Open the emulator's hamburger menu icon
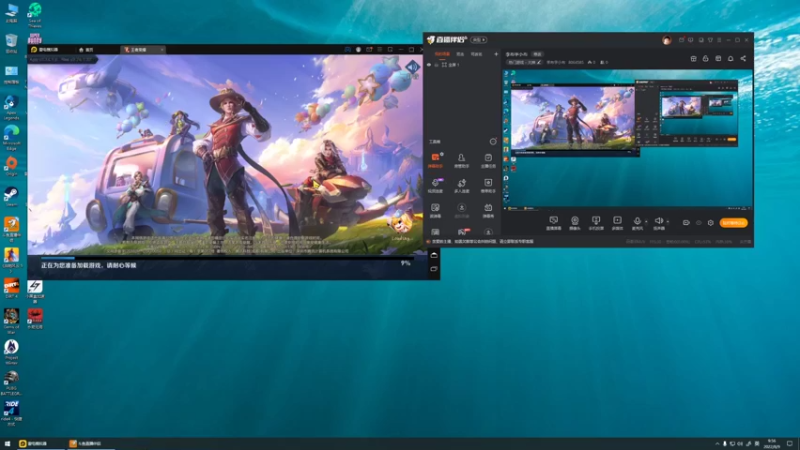 (380, 49)
